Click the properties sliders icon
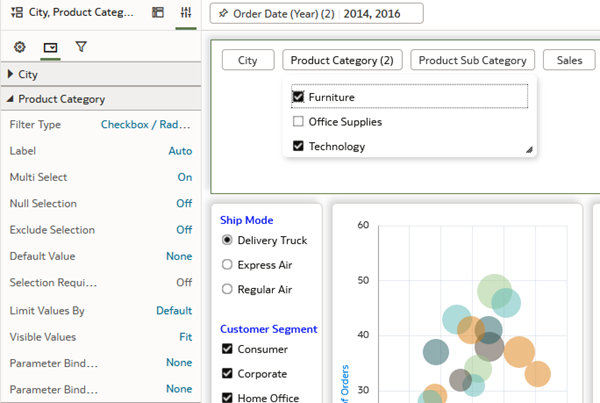600x403 pixels. 186,13
